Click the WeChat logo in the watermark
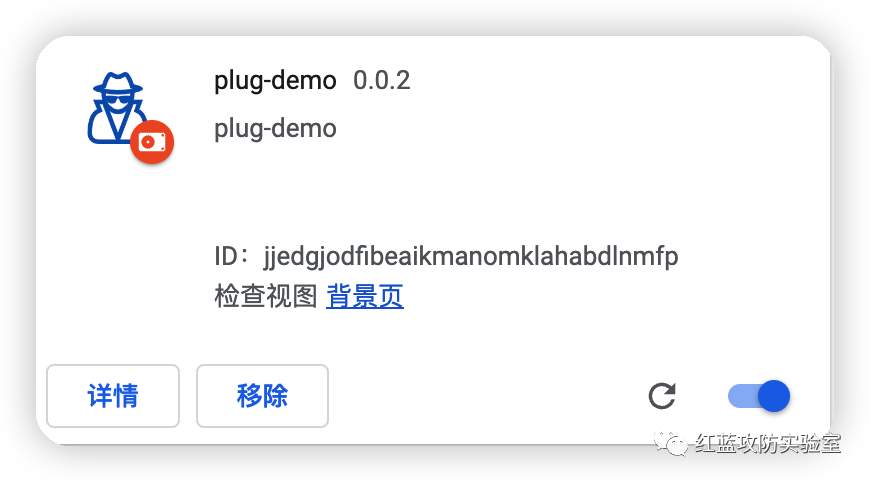The height and width of the screenshot is (482, 870). [670, 443]
